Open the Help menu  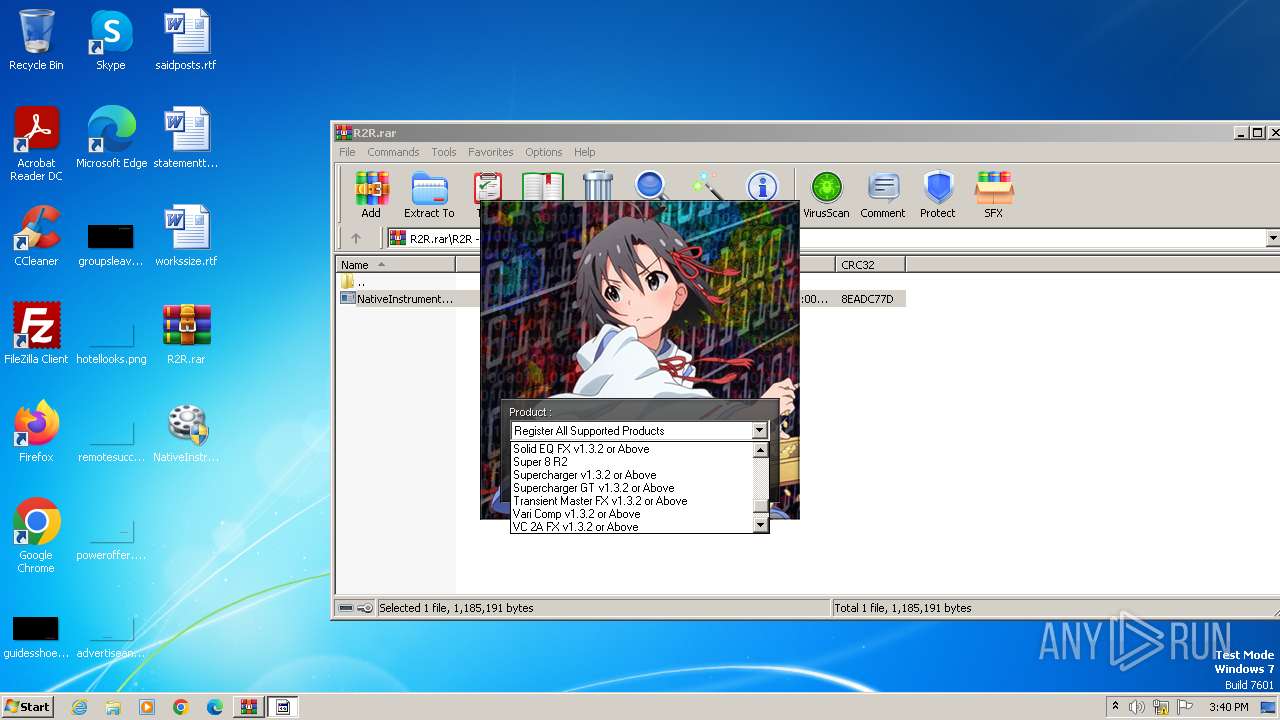[x=585, y=152]
